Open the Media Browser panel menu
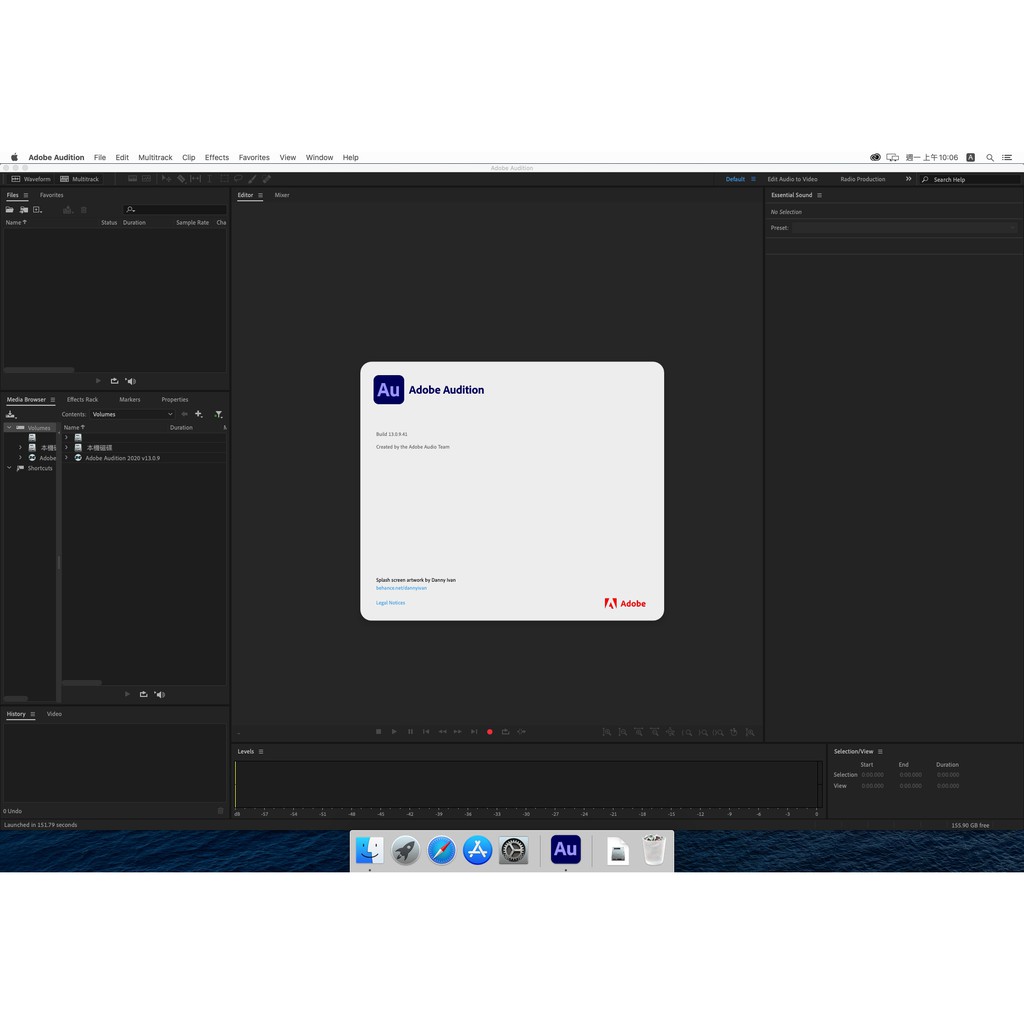This screenshot has height=1024, width=1024. pyautogui.click(x=53, y=400)
